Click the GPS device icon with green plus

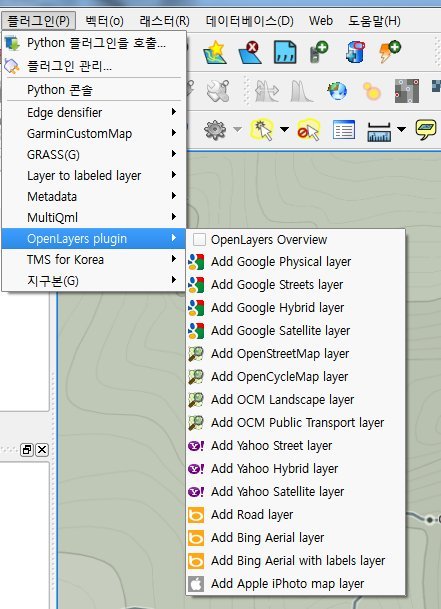[319, 52]
